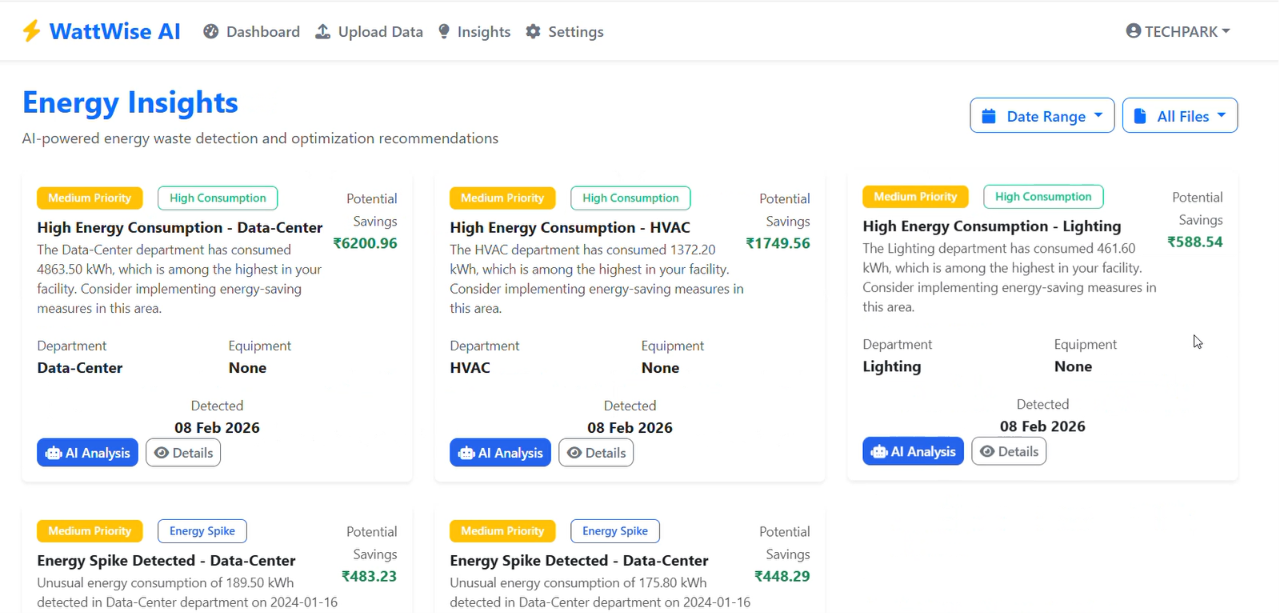This screenshot has width=1279, height=613.
Task: Run AI Analysis for the Data-Center card
Action: tap(88, 453)
